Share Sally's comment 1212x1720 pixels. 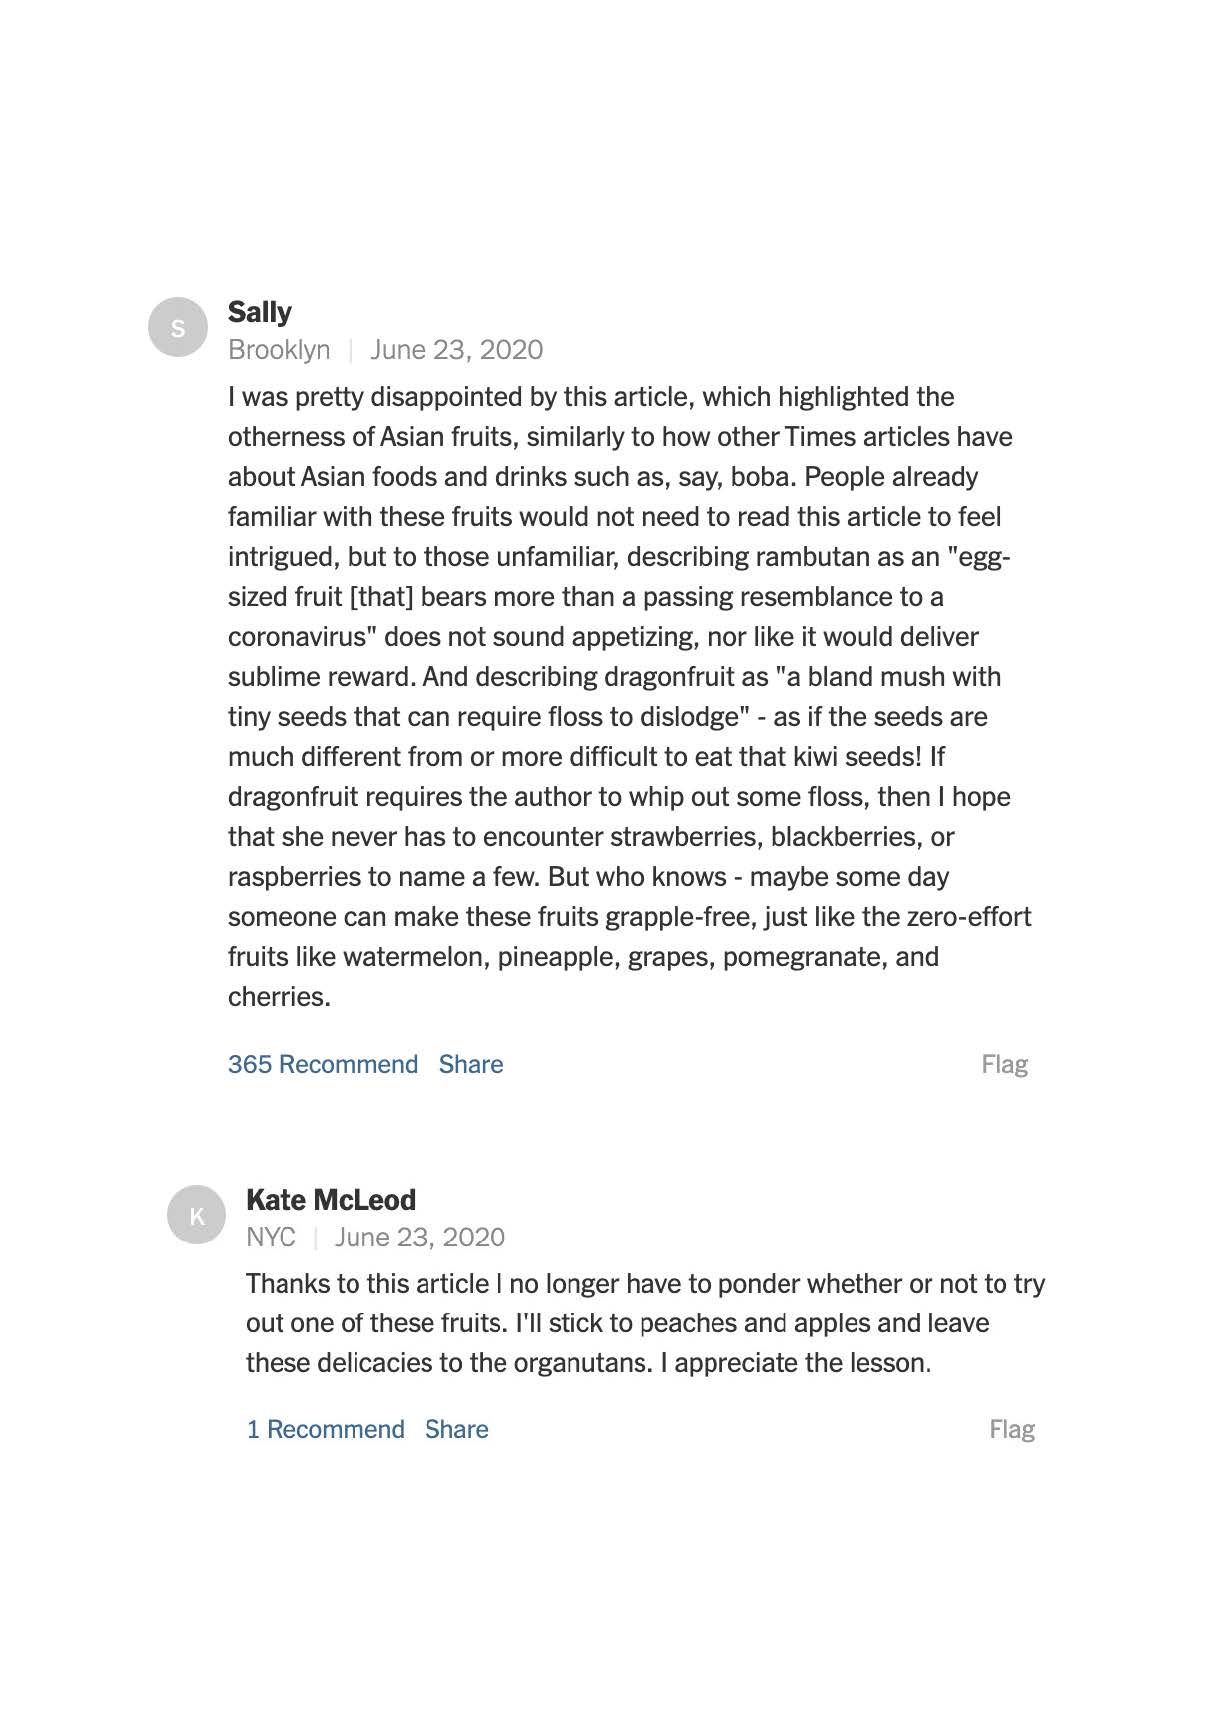[470, 1064]
